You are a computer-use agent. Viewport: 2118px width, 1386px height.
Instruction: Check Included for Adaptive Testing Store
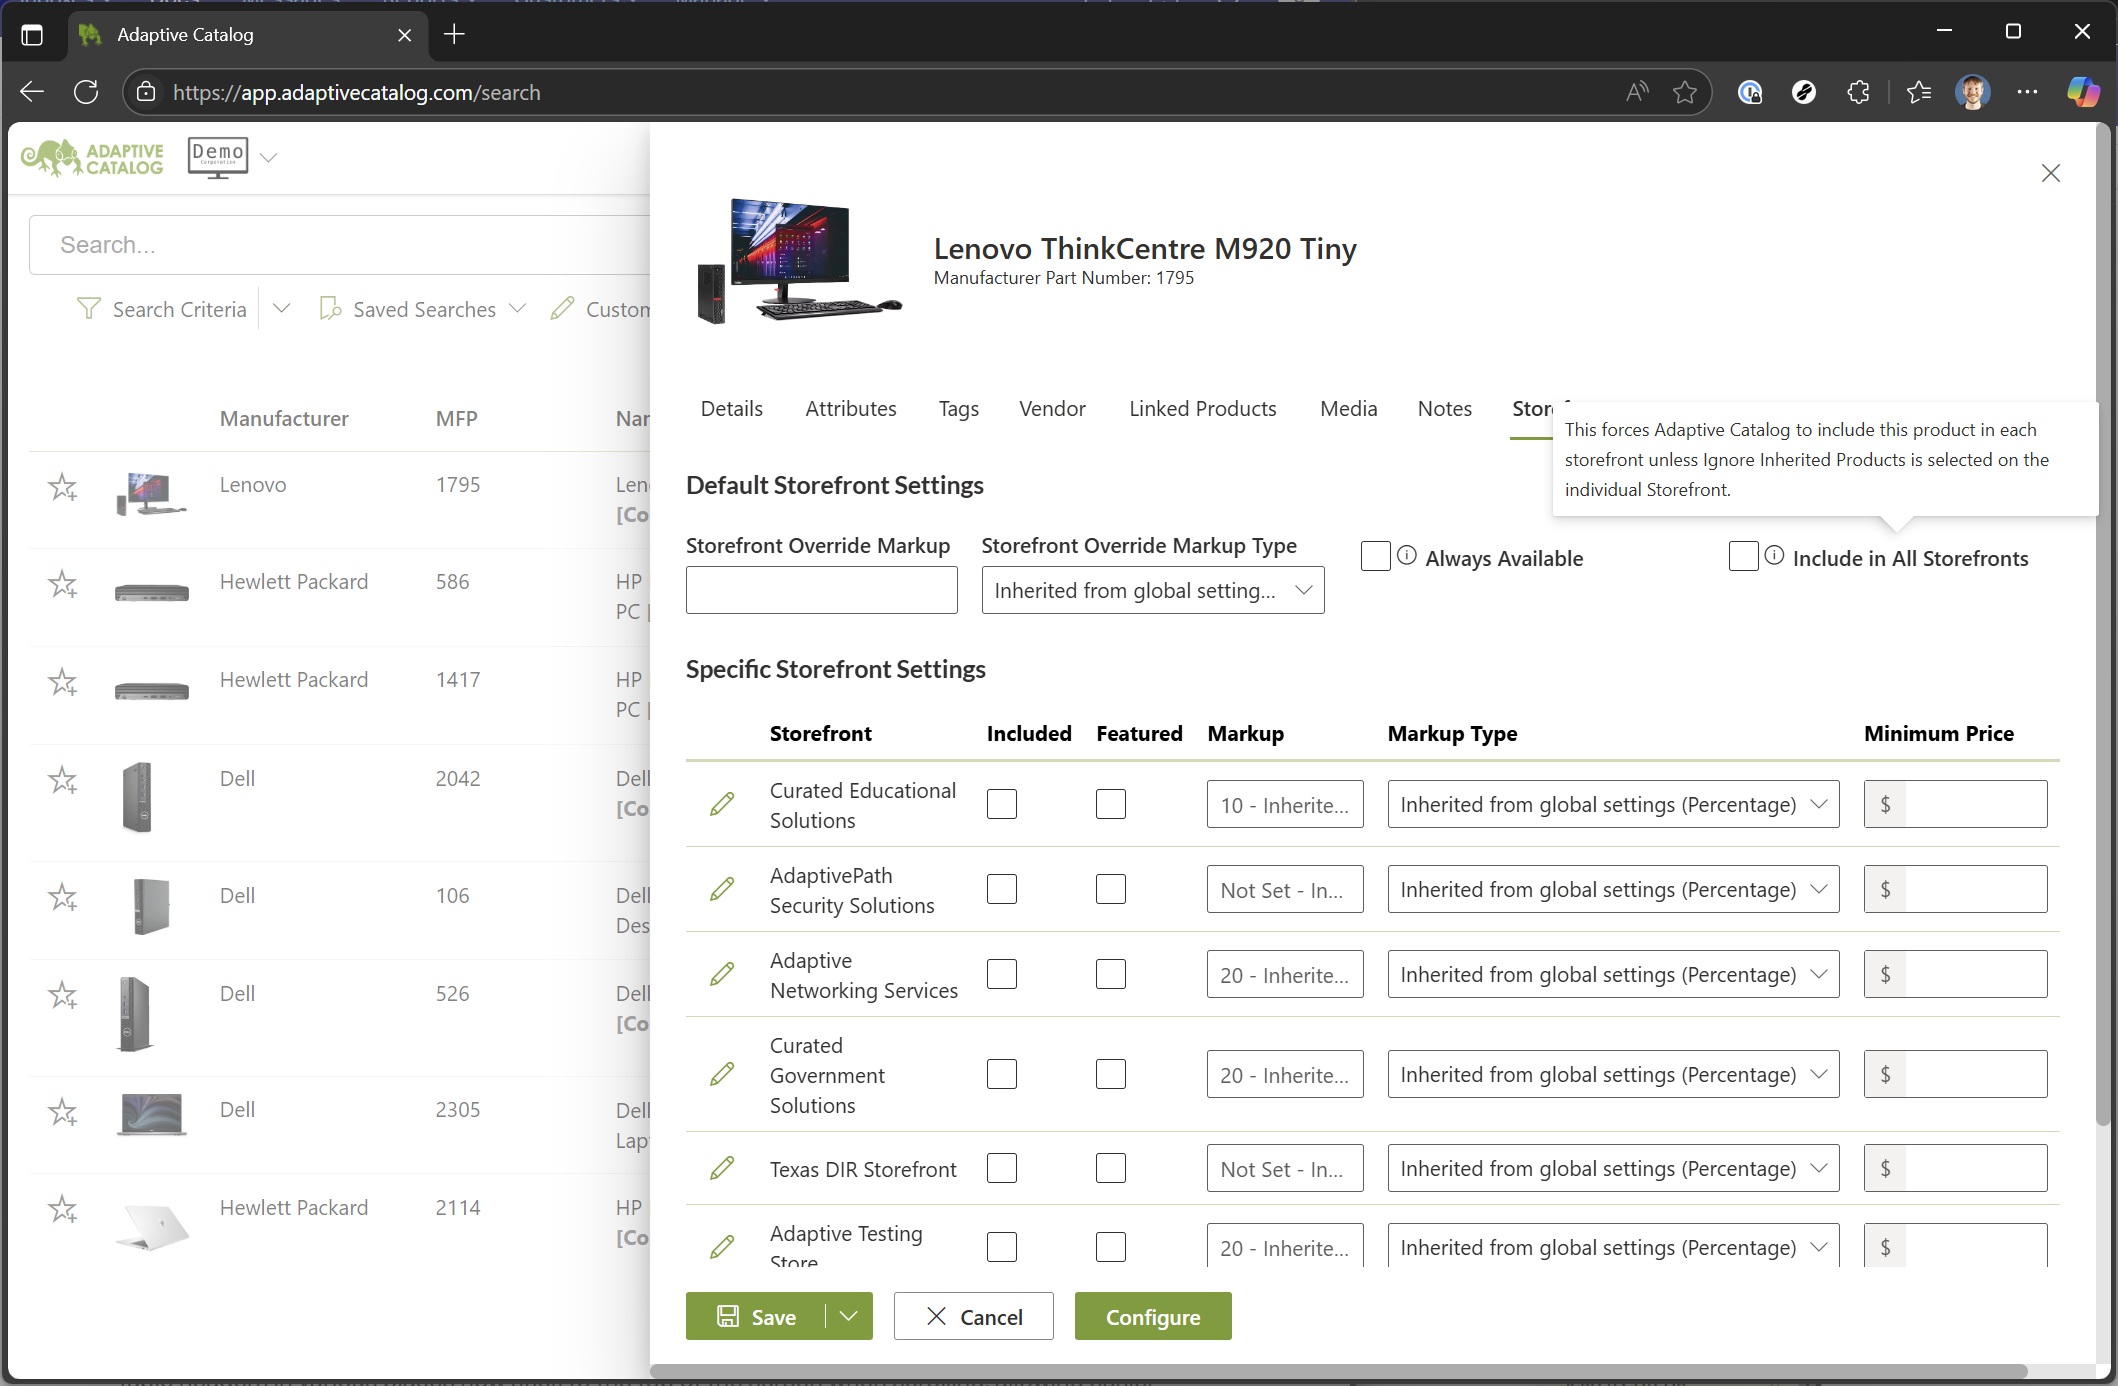pos(1002,1247)
